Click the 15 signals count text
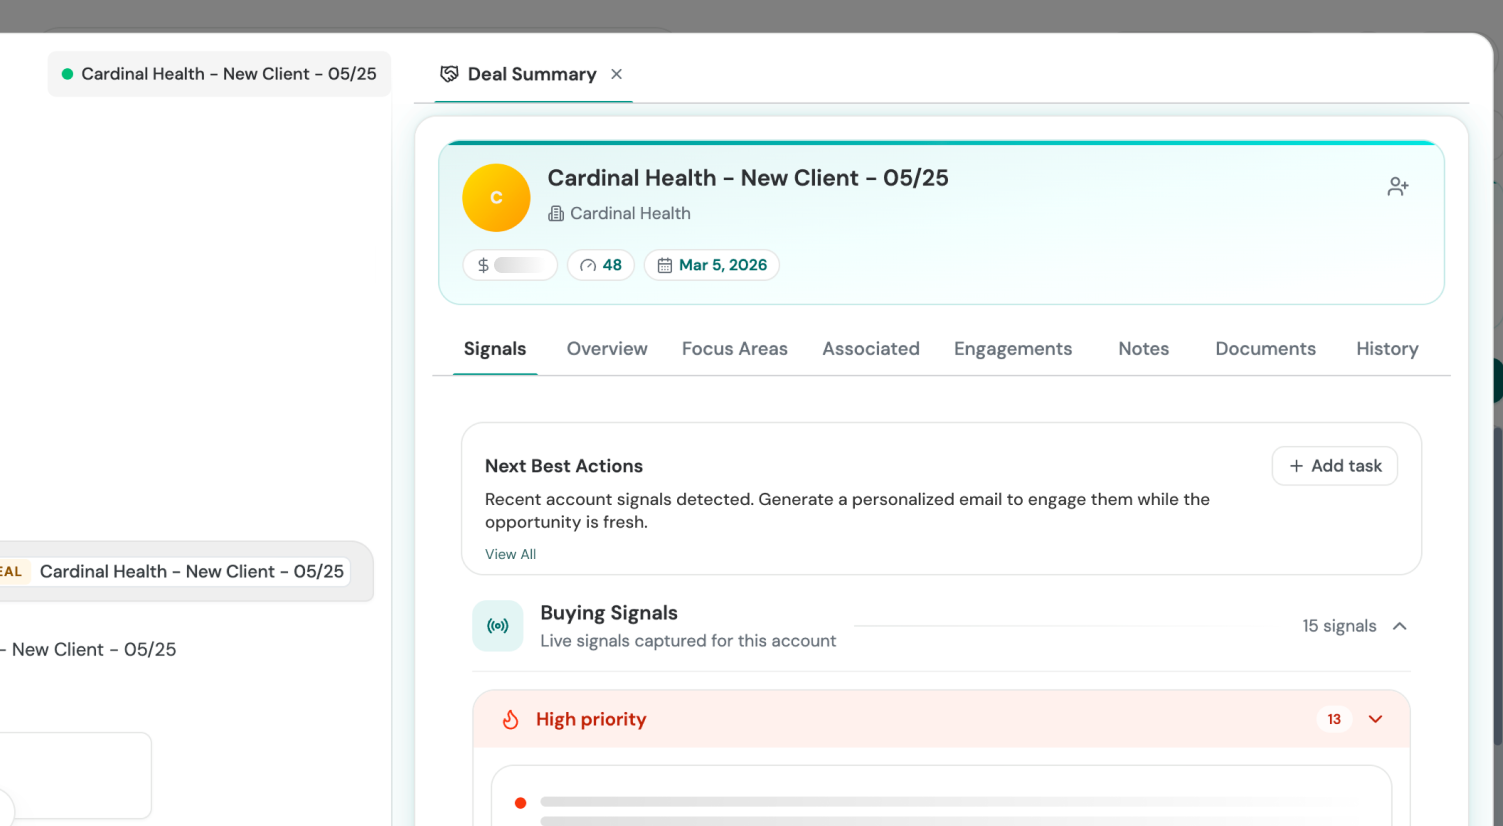 click(1339, 626)
